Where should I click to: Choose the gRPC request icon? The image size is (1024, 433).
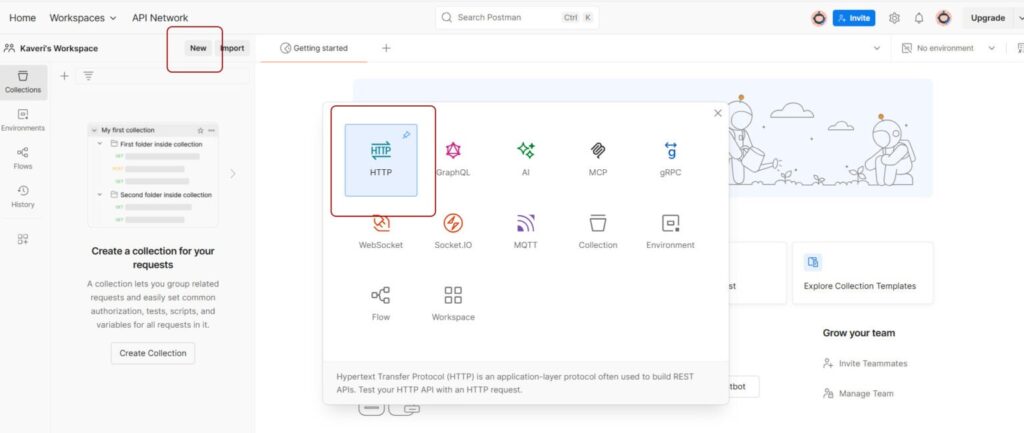670,151
